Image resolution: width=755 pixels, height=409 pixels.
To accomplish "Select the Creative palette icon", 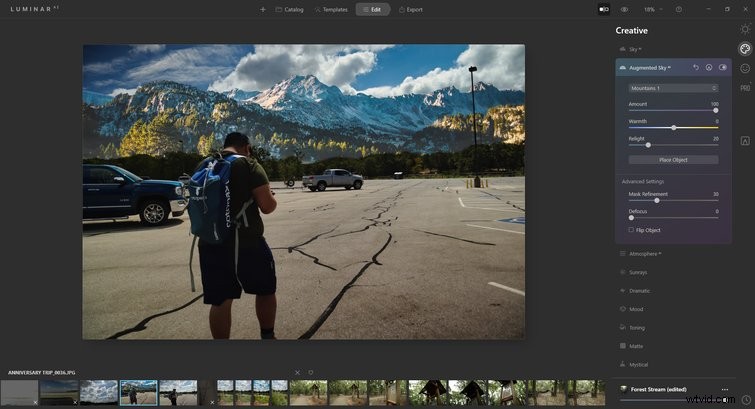I will [745, 49].
